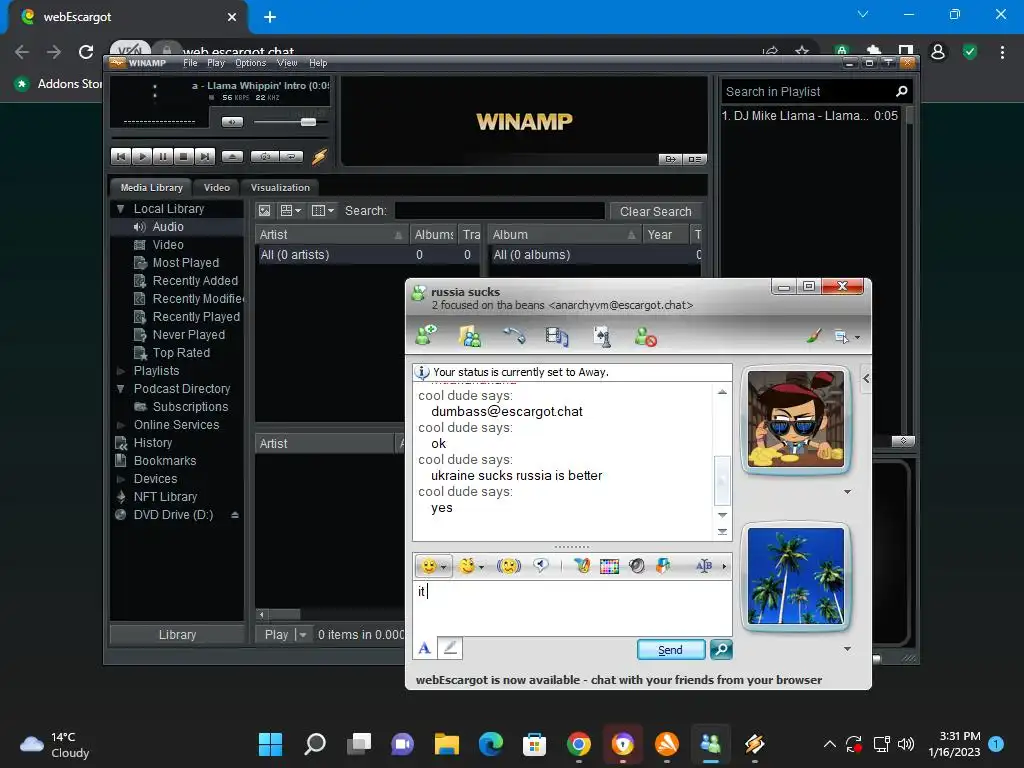Toggle repeat in Winamp
The height and width of the screenshot is (768, 1024).
pos(291,157)
